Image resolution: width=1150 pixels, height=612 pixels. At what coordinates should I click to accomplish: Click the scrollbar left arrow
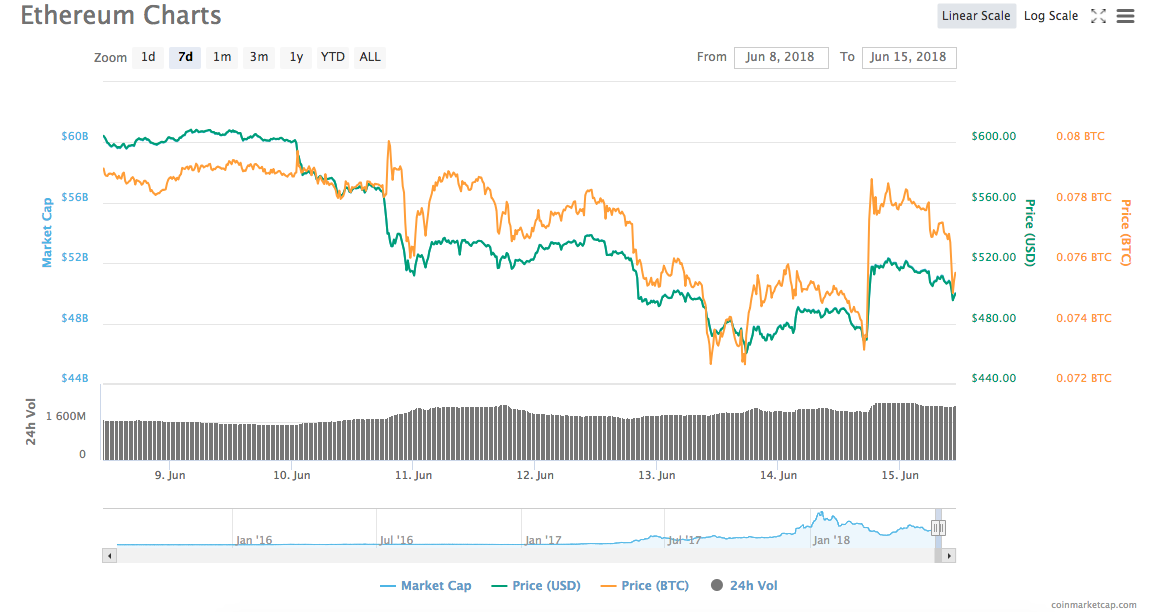coord(109,554)
